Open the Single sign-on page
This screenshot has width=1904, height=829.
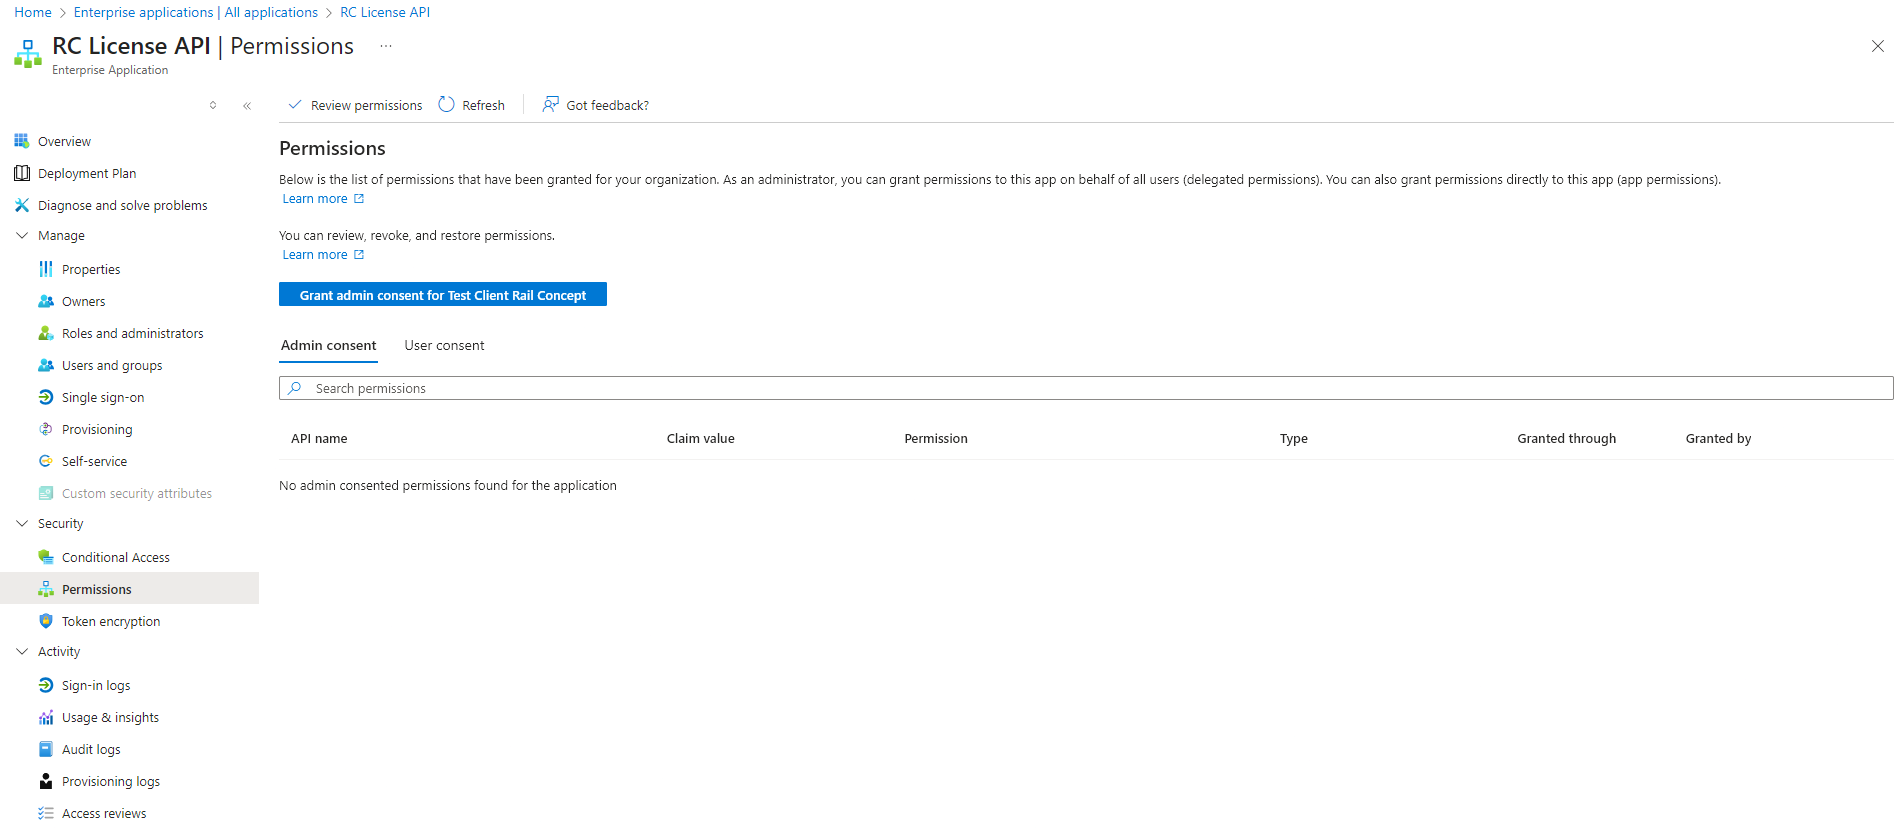click(x=102, y=398)
